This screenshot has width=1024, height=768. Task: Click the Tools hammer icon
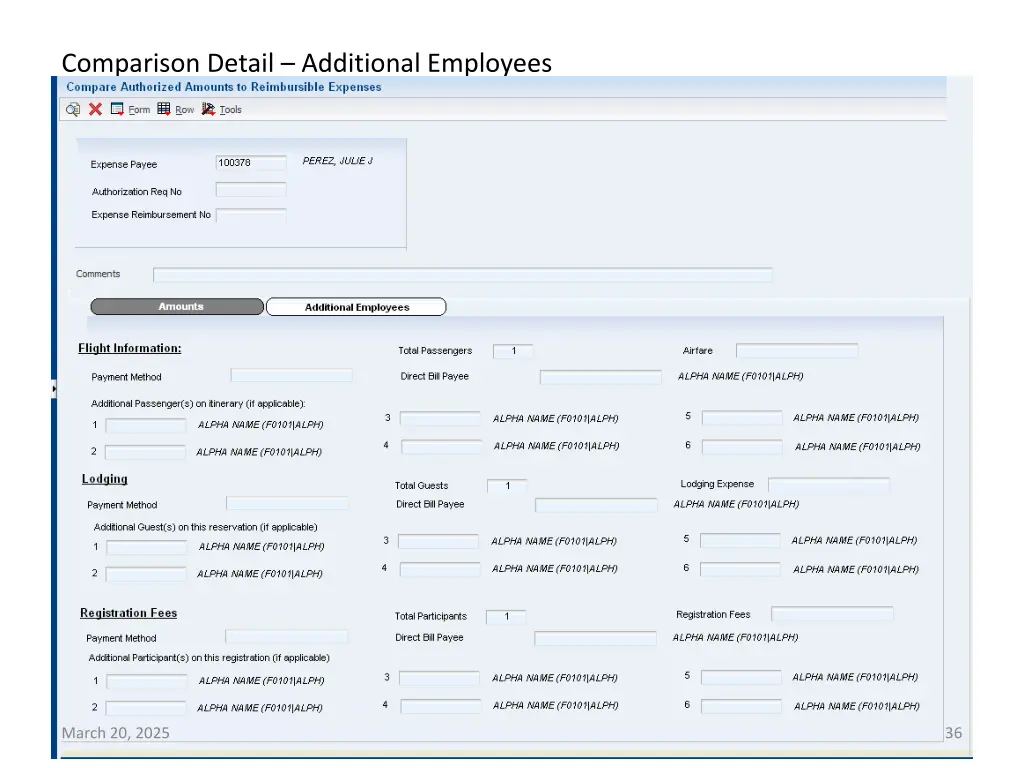[x=208, y=109]
